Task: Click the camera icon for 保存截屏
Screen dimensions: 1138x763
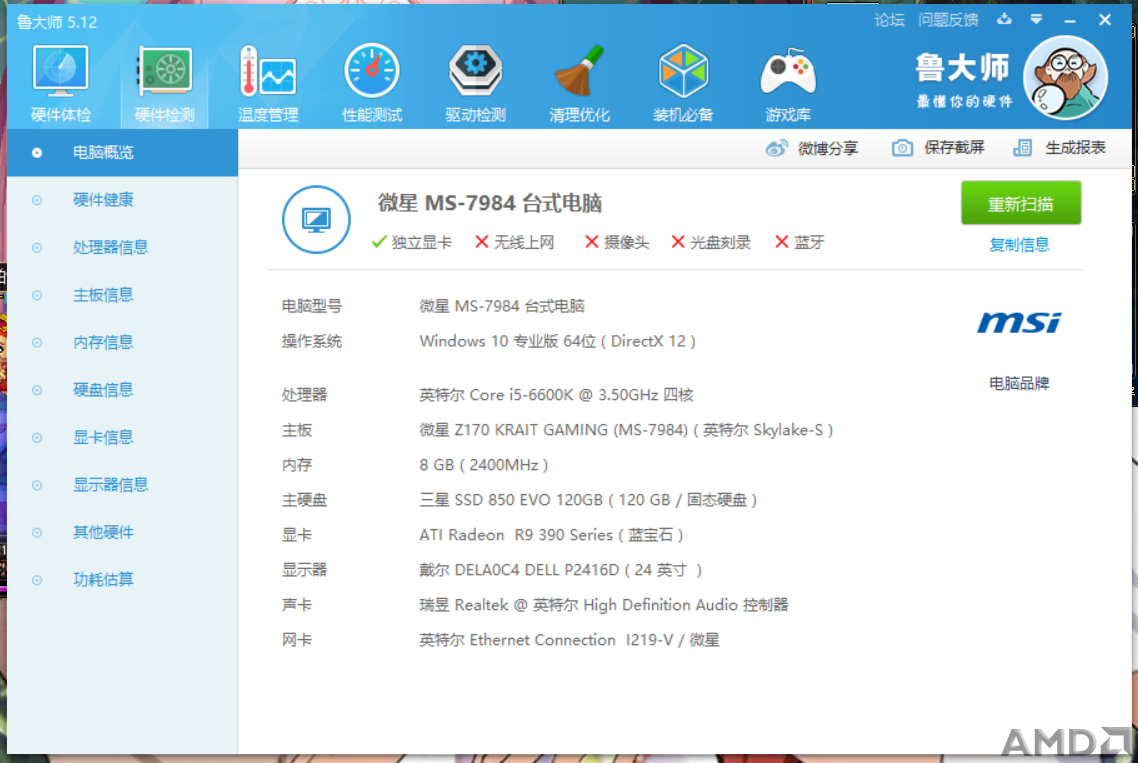Action: (x=902, y=148)
